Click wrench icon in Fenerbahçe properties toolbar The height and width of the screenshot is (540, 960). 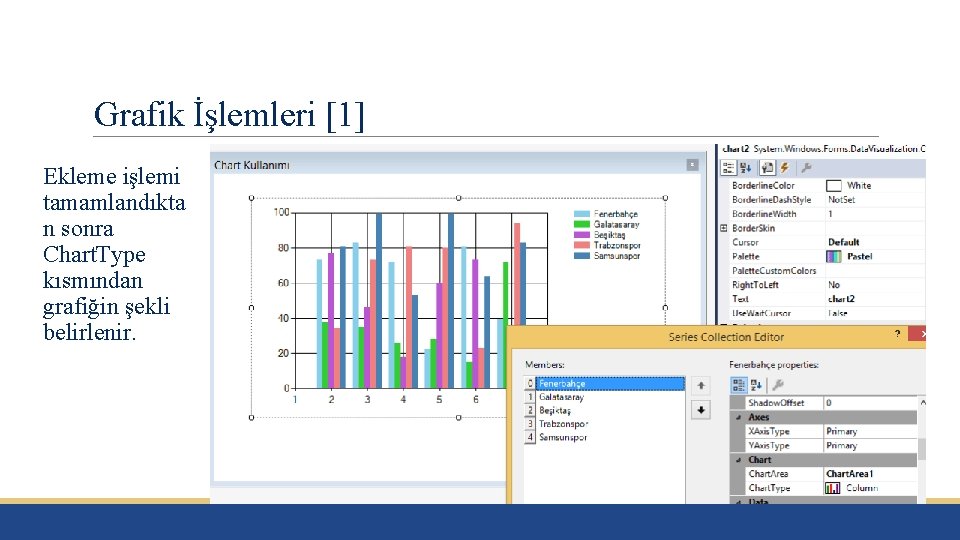[778, 385]
